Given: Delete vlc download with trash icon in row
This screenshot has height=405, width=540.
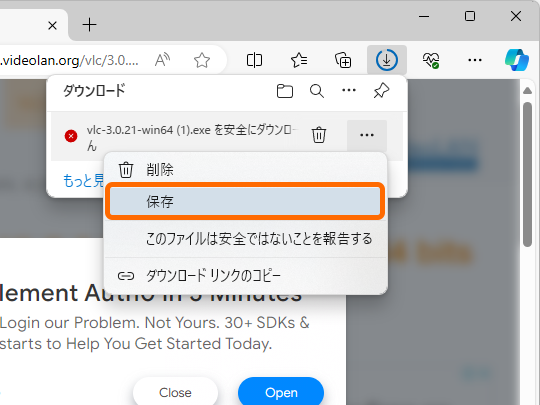Looking at the screenshot, I should [x=319, y=135].
